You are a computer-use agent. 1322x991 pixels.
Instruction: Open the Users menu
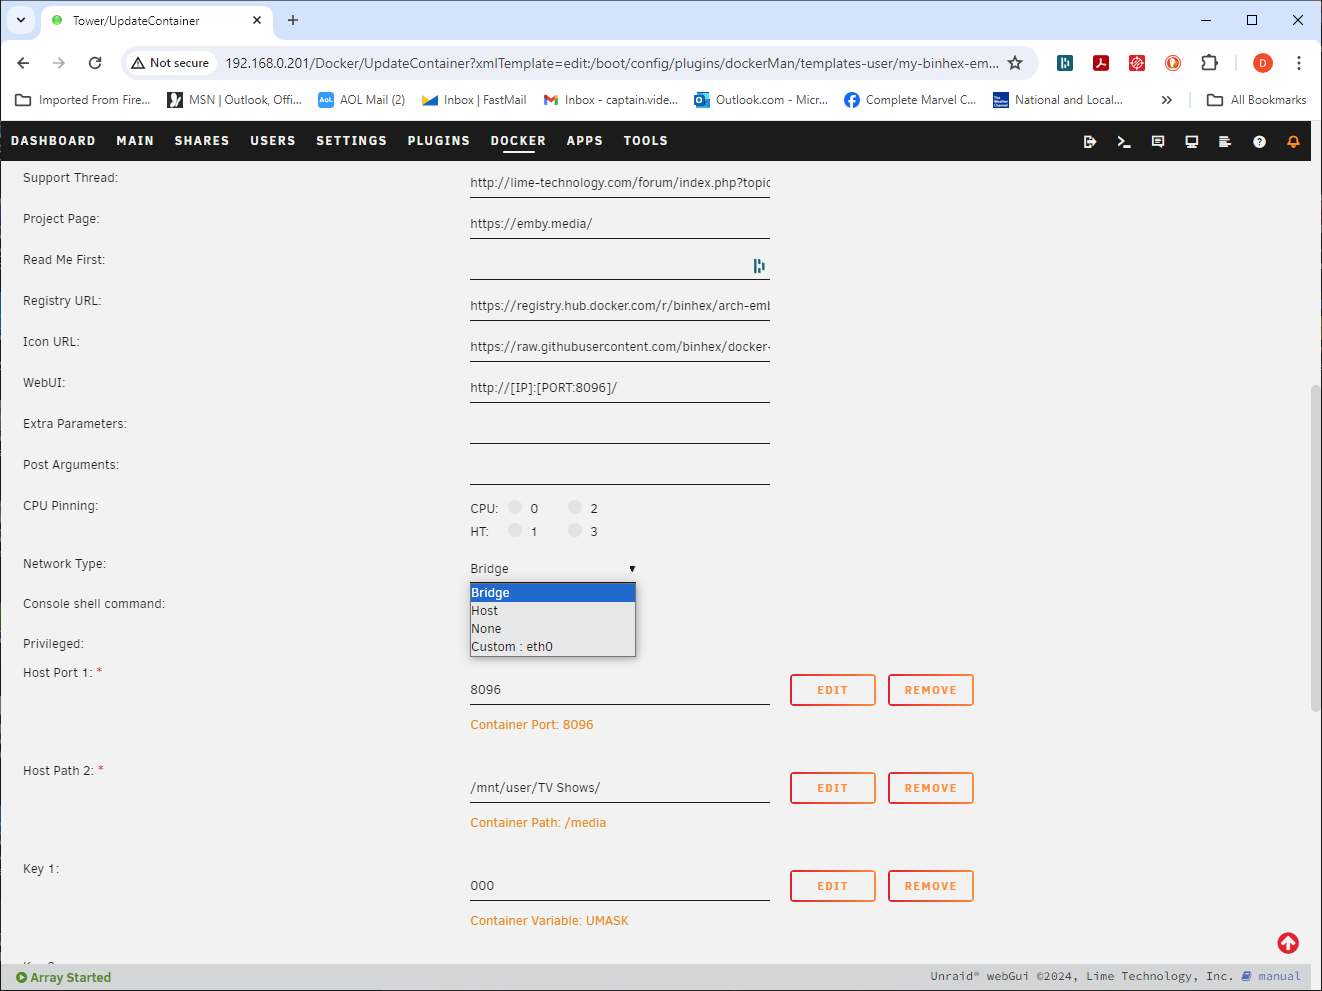click(273, 141)
